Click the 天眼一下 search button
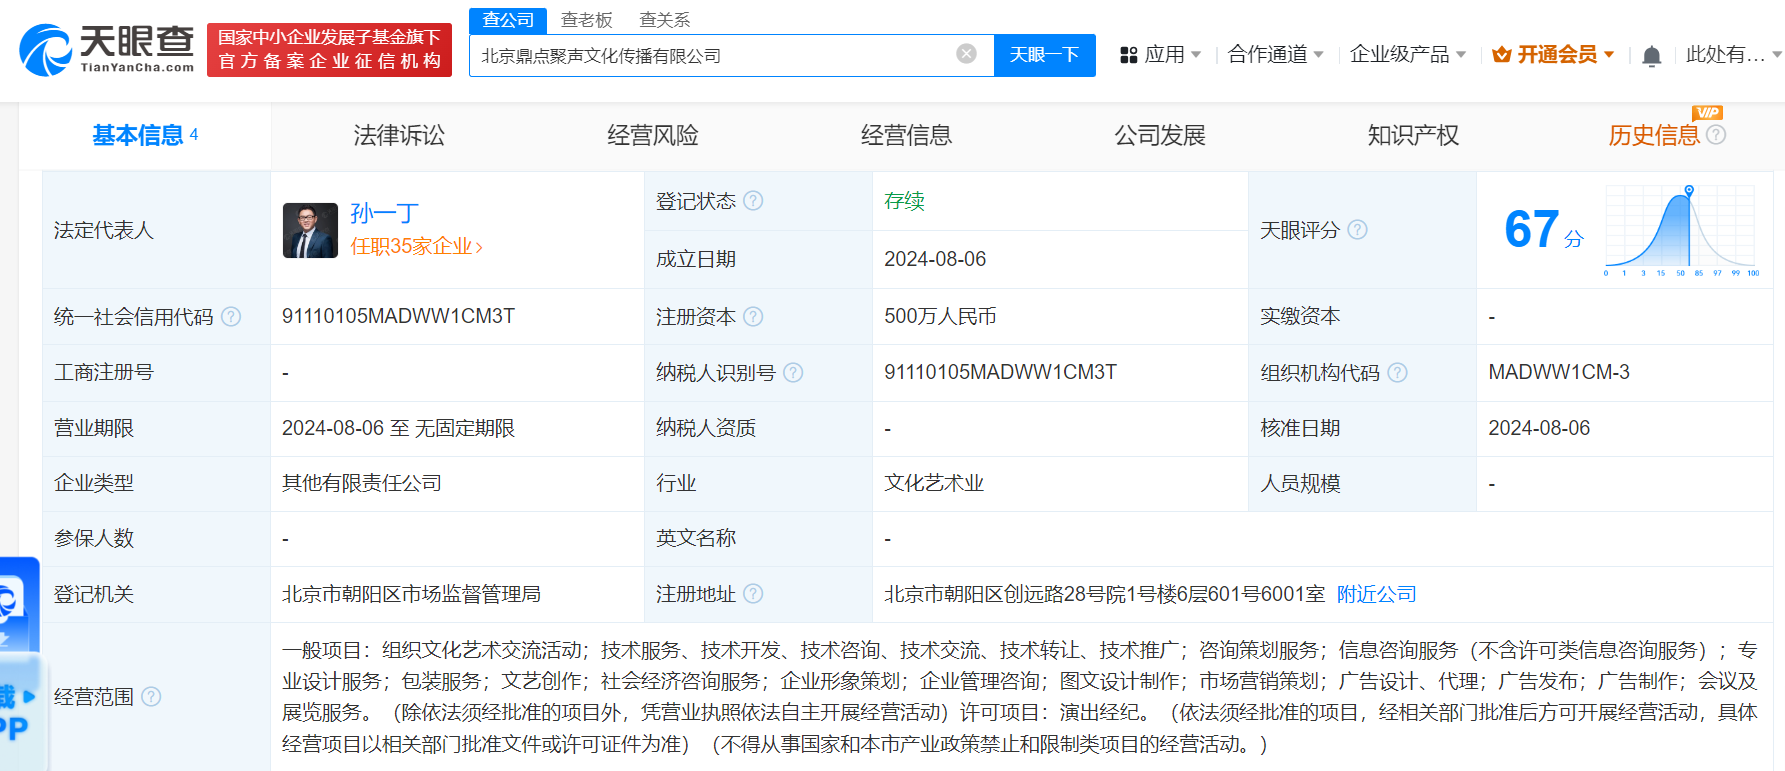This screenshot has height=771, width=1785. coord(1044,55)
